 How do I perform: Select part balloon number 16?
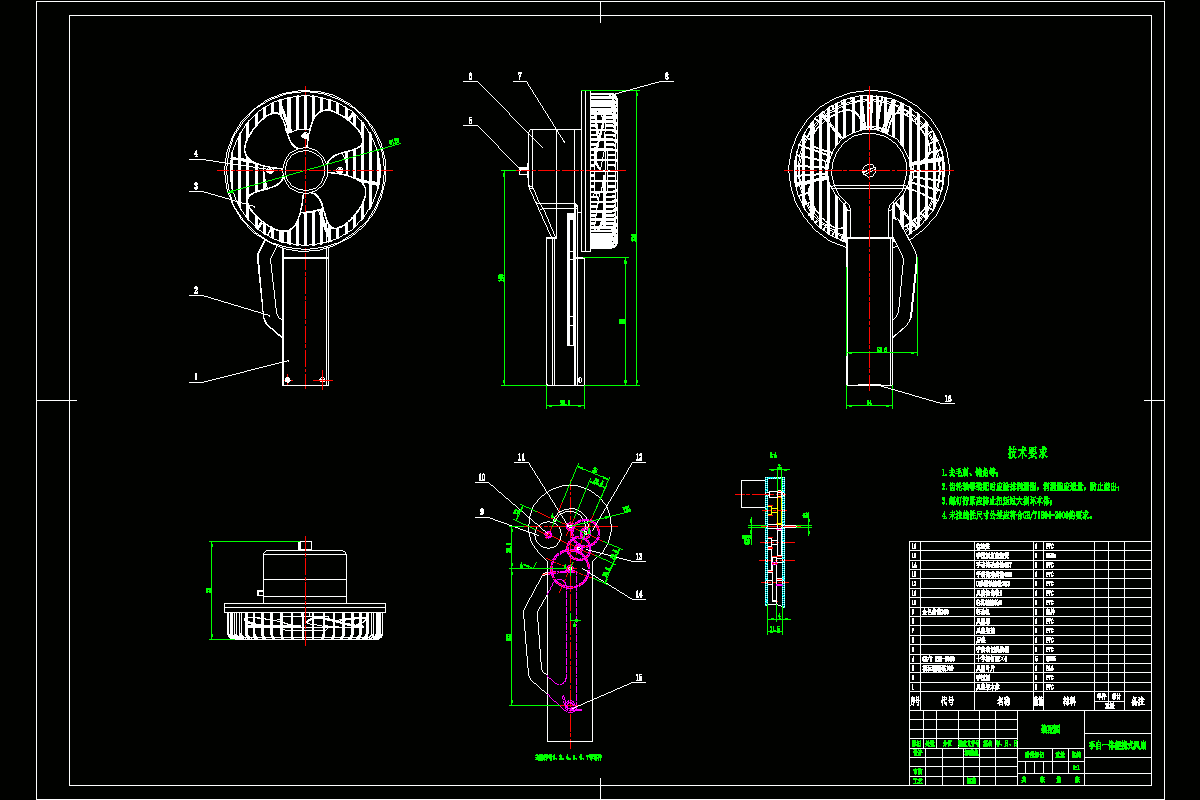click(x=947, y=398)
